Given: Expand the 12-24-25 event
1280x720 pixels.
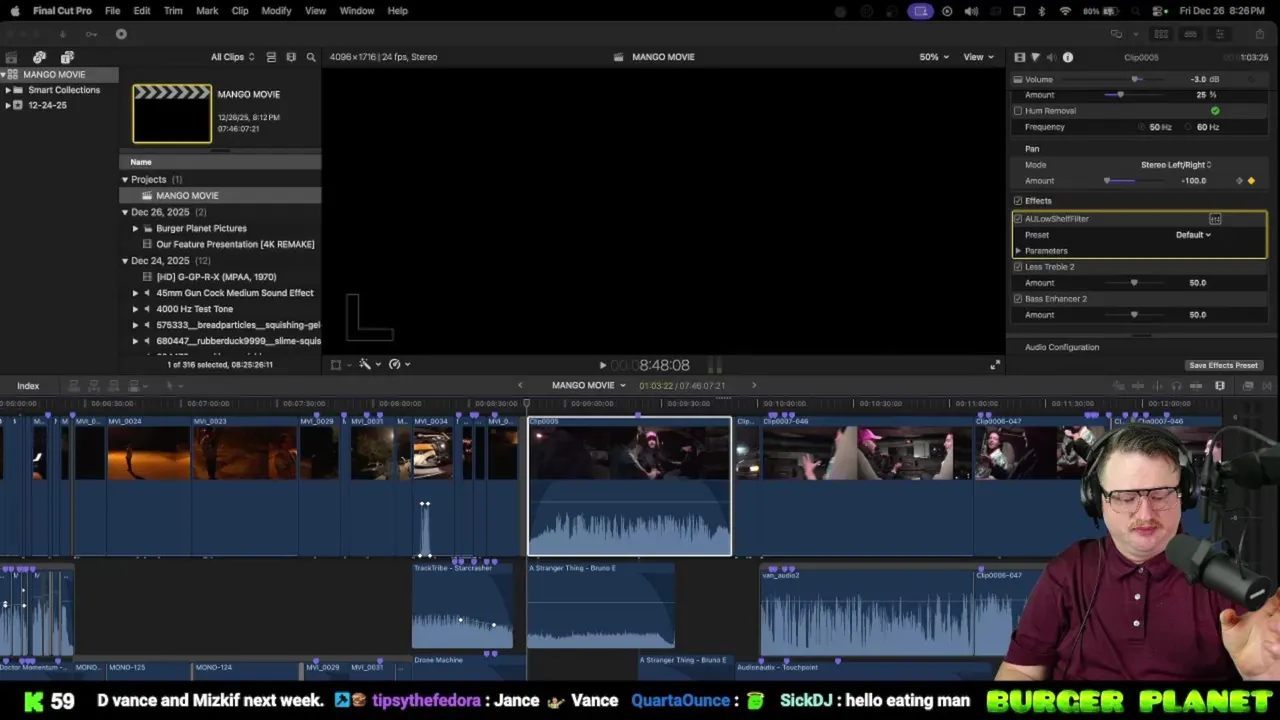Looking at the screenshot, I should click(8, 105).
